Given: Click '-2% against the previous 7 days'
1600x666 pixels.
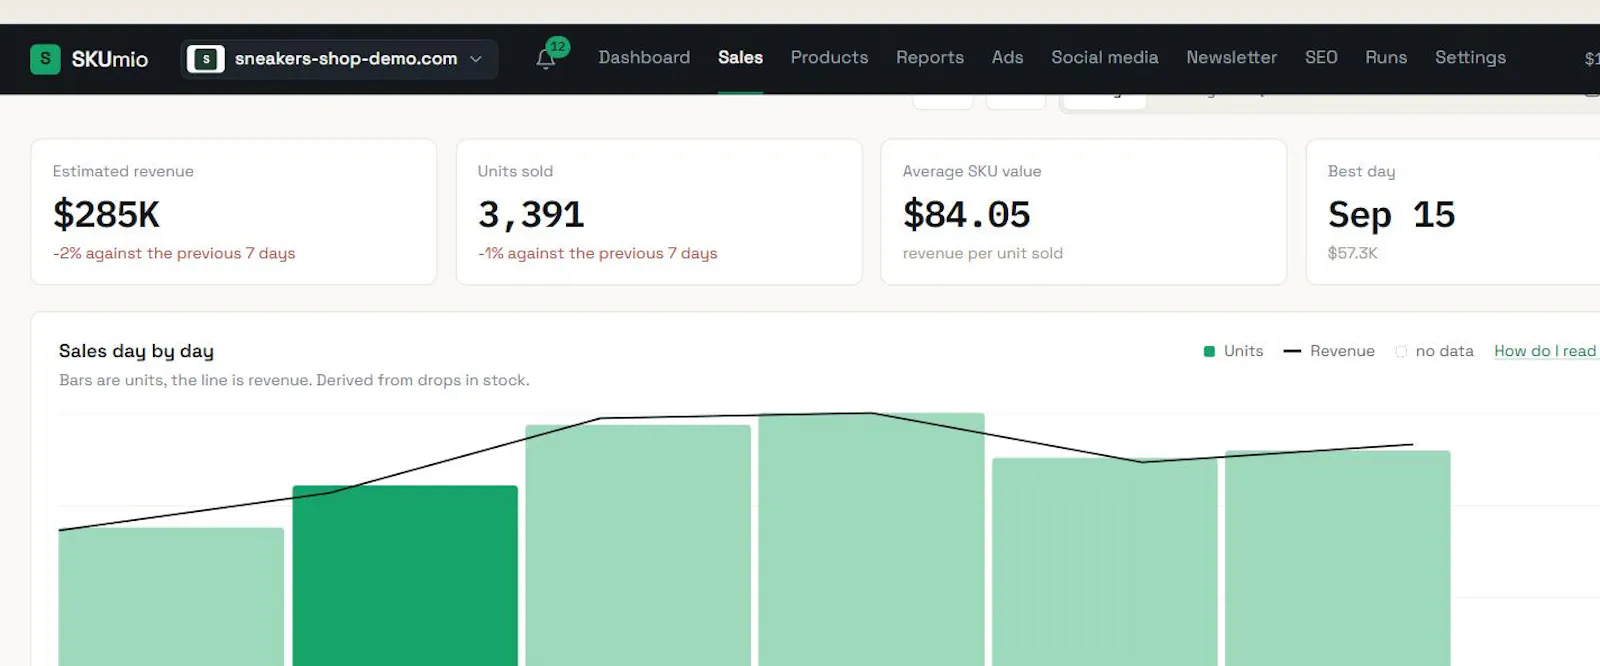Looking at the screenshot, I should [174, 254].
